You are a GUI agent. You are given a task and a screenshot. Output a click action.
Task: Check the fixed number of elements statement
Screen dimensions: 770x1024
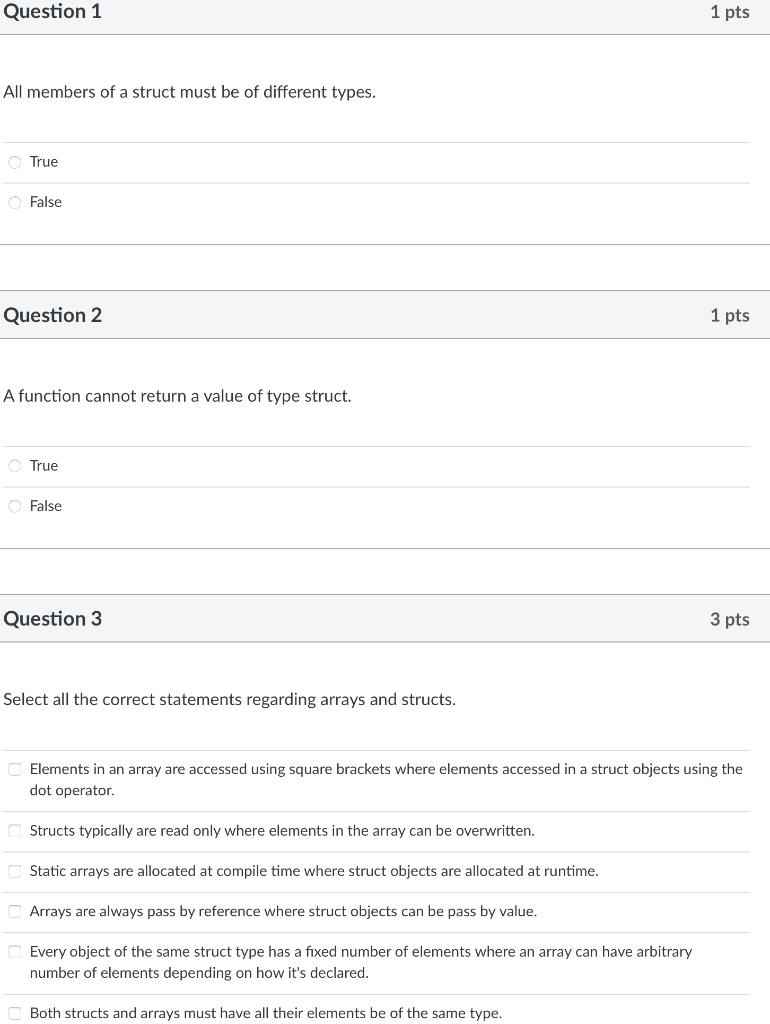click(x=14, y=951)
